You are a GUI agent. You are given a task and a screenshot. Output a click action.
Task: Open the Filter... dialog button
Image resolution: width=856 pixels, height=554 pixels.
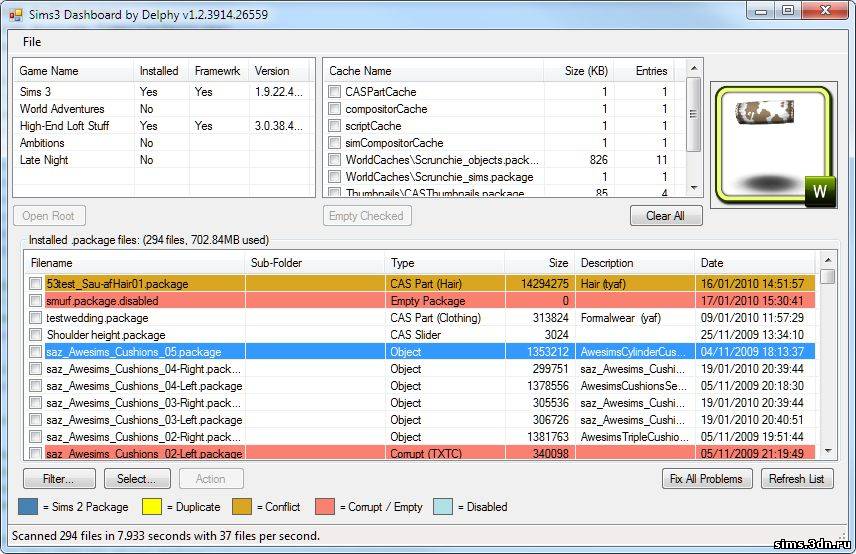coord(59,479)
